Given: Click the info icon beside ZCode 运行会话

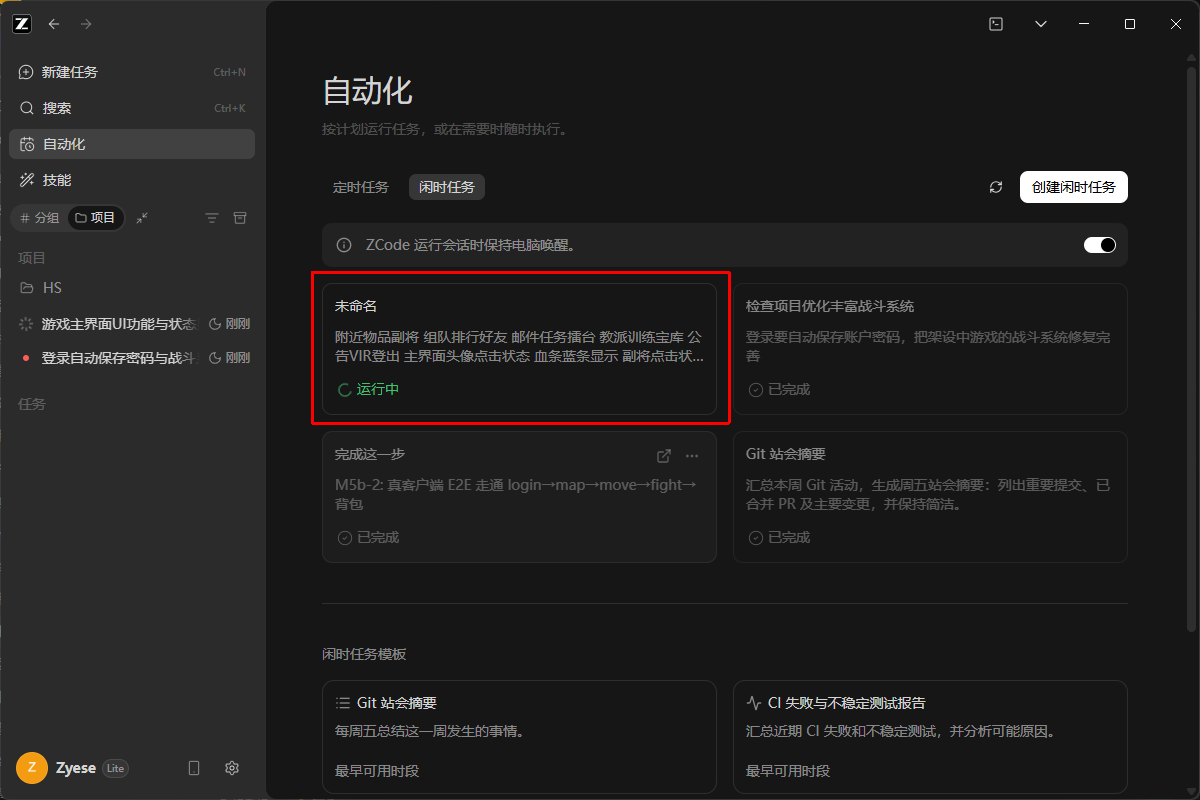Looking at the screenshot, I should tap(344, 245).
